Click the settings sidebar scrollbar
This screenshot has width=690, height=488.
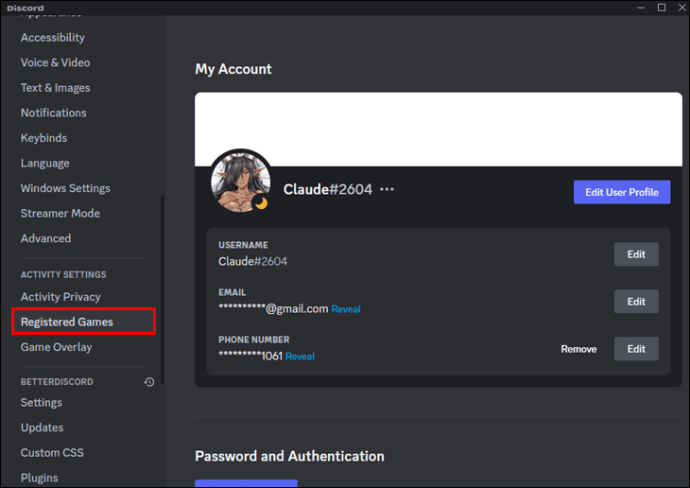click(162, 290)
